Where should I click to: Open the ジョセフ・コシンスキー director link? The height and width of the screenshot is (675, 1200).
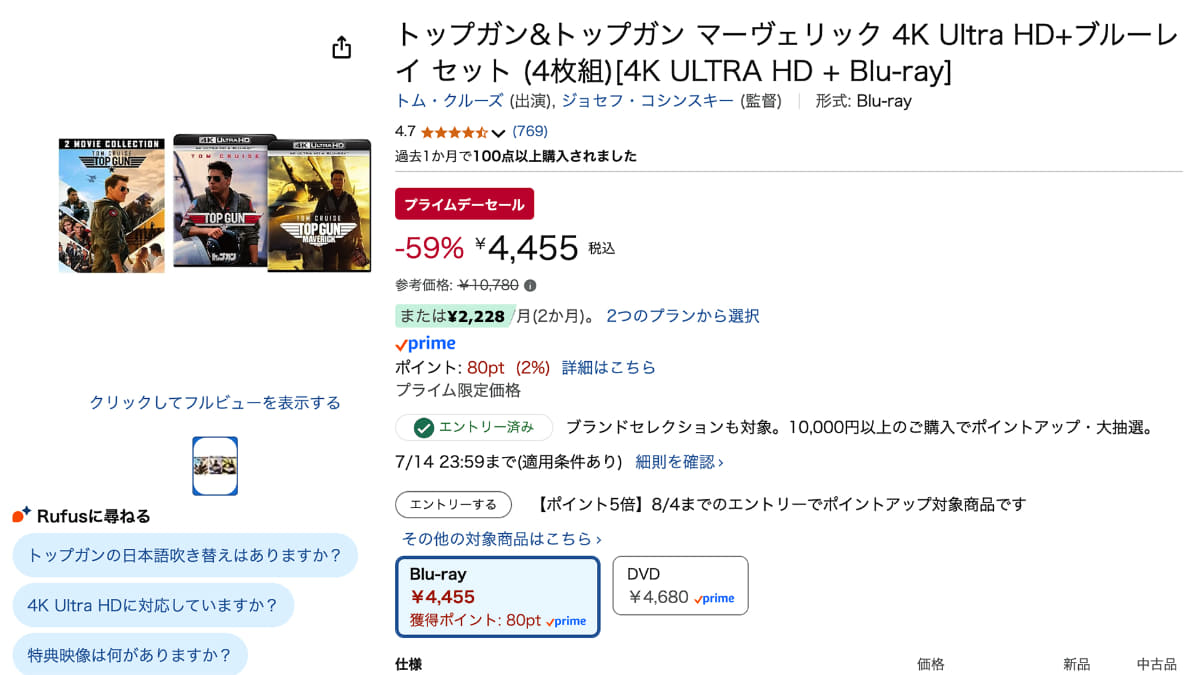tap(647, 101)
